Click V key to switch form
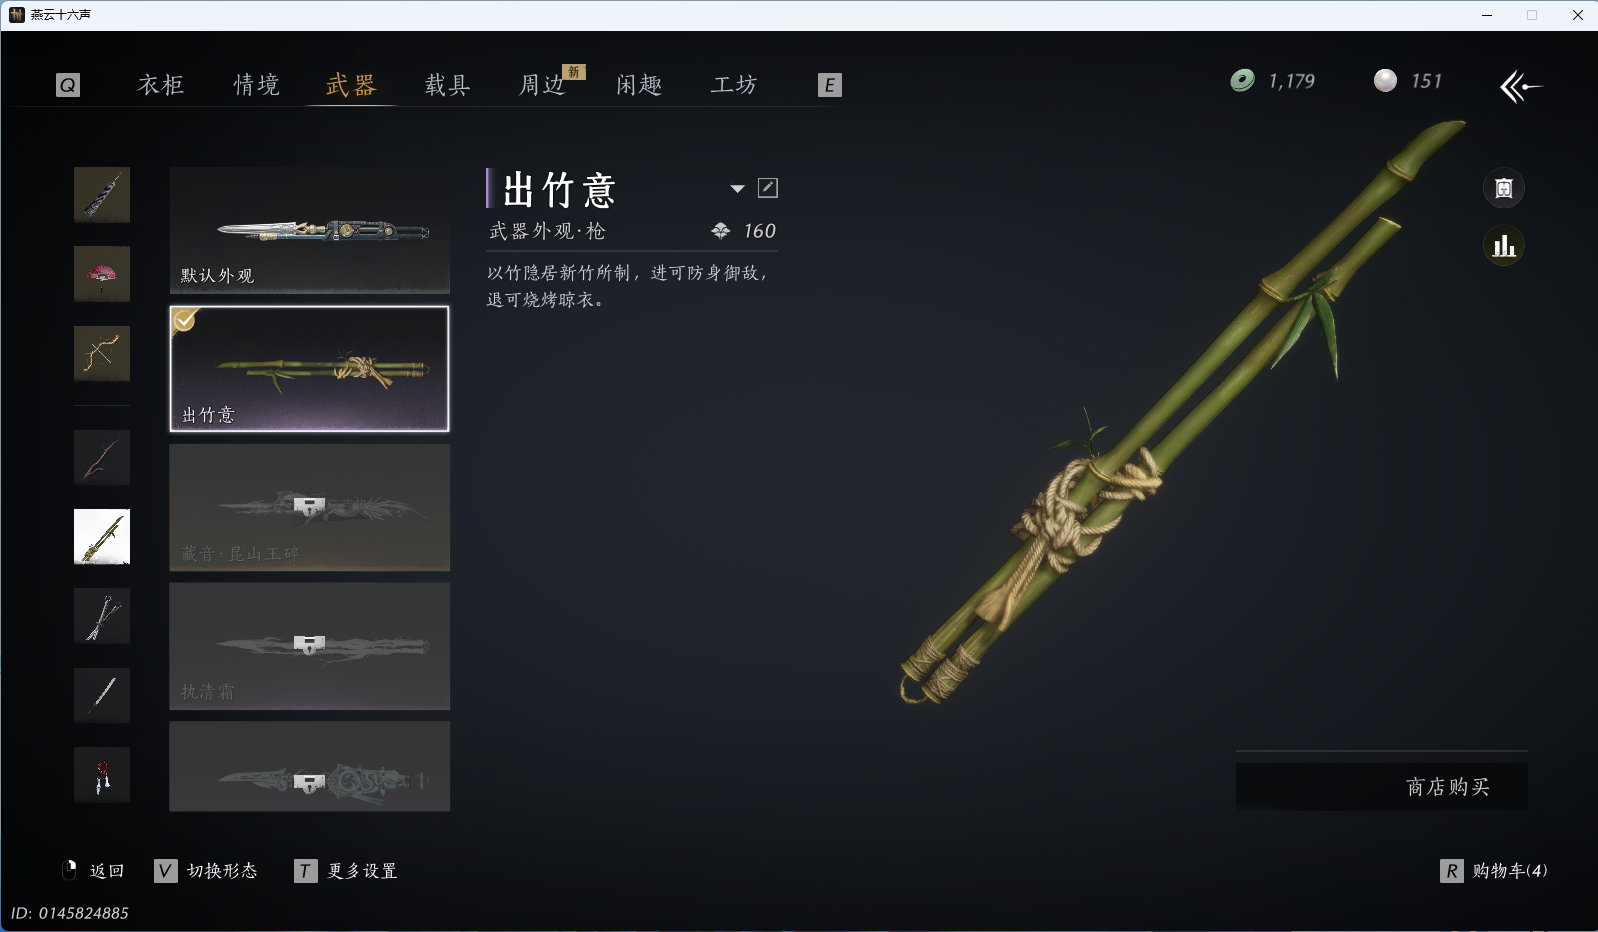Viewport: 1598px width, 932px height. (166, 871)
